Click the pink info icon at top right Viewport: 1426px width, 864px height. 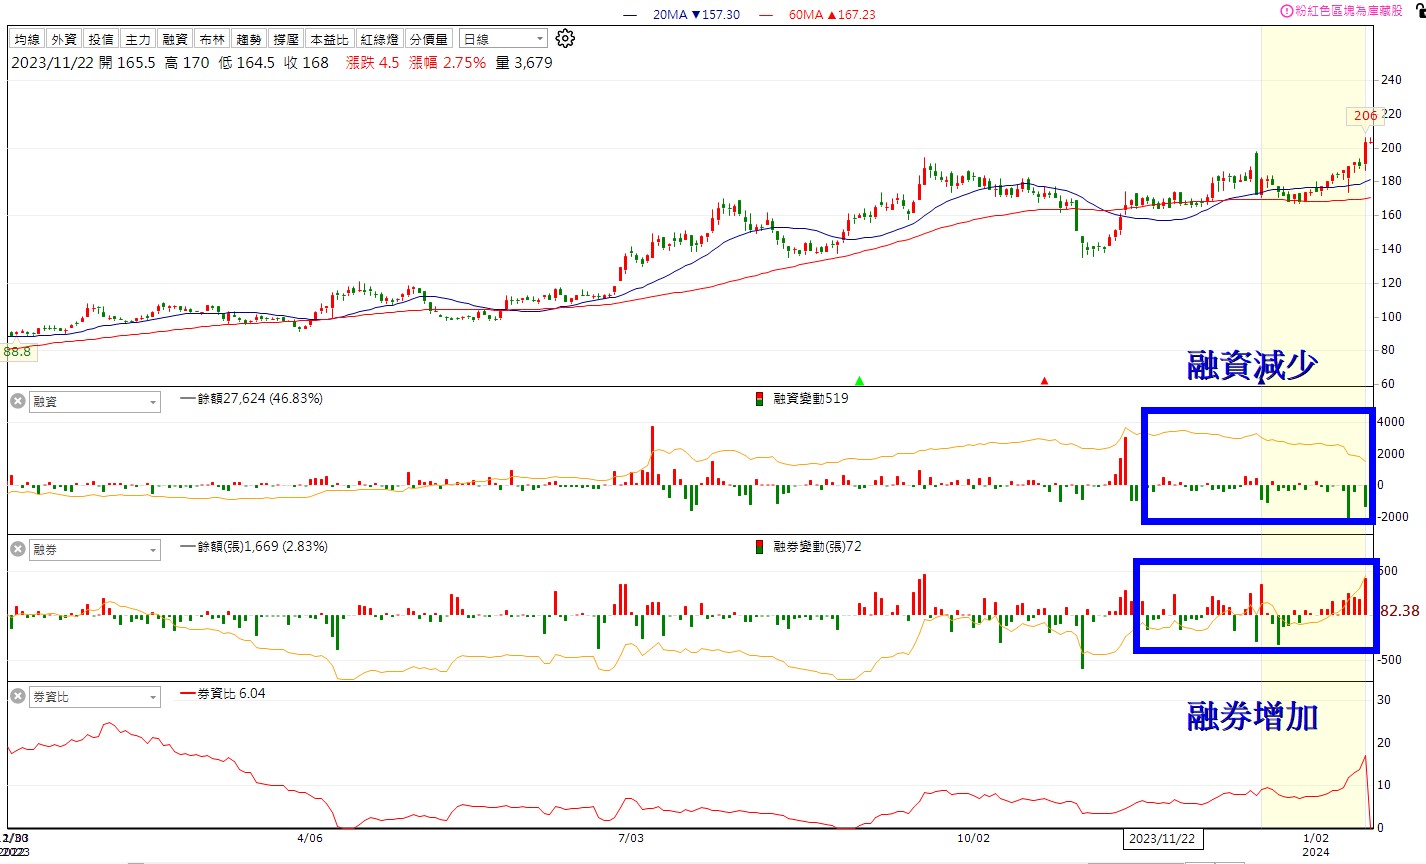1286,10
